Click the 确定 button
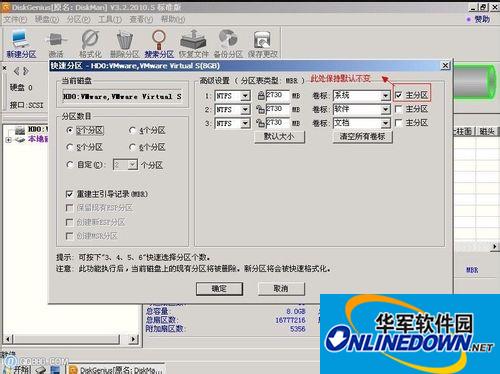Viewport: 500px width, 374px height. 219,289
